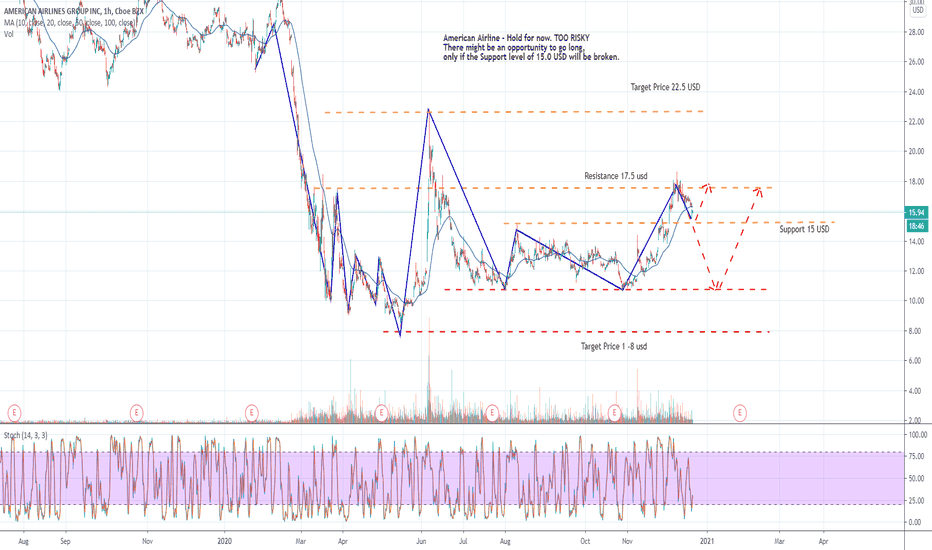The height and width of the screenshot is (550, 932).
Task: Open the Stoch (14, 3, 3) indicator legend
Action: point(26,435)
